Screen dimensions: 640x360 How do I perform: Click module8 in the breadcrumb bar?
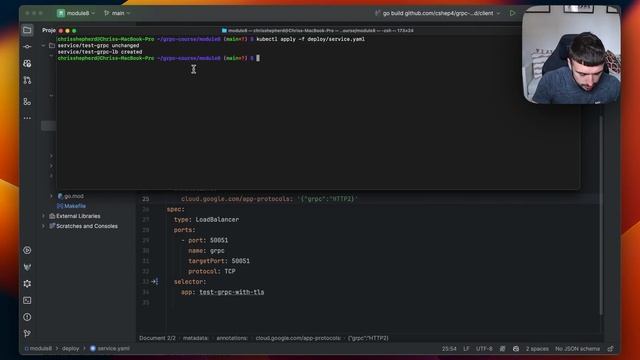point(40,349)
